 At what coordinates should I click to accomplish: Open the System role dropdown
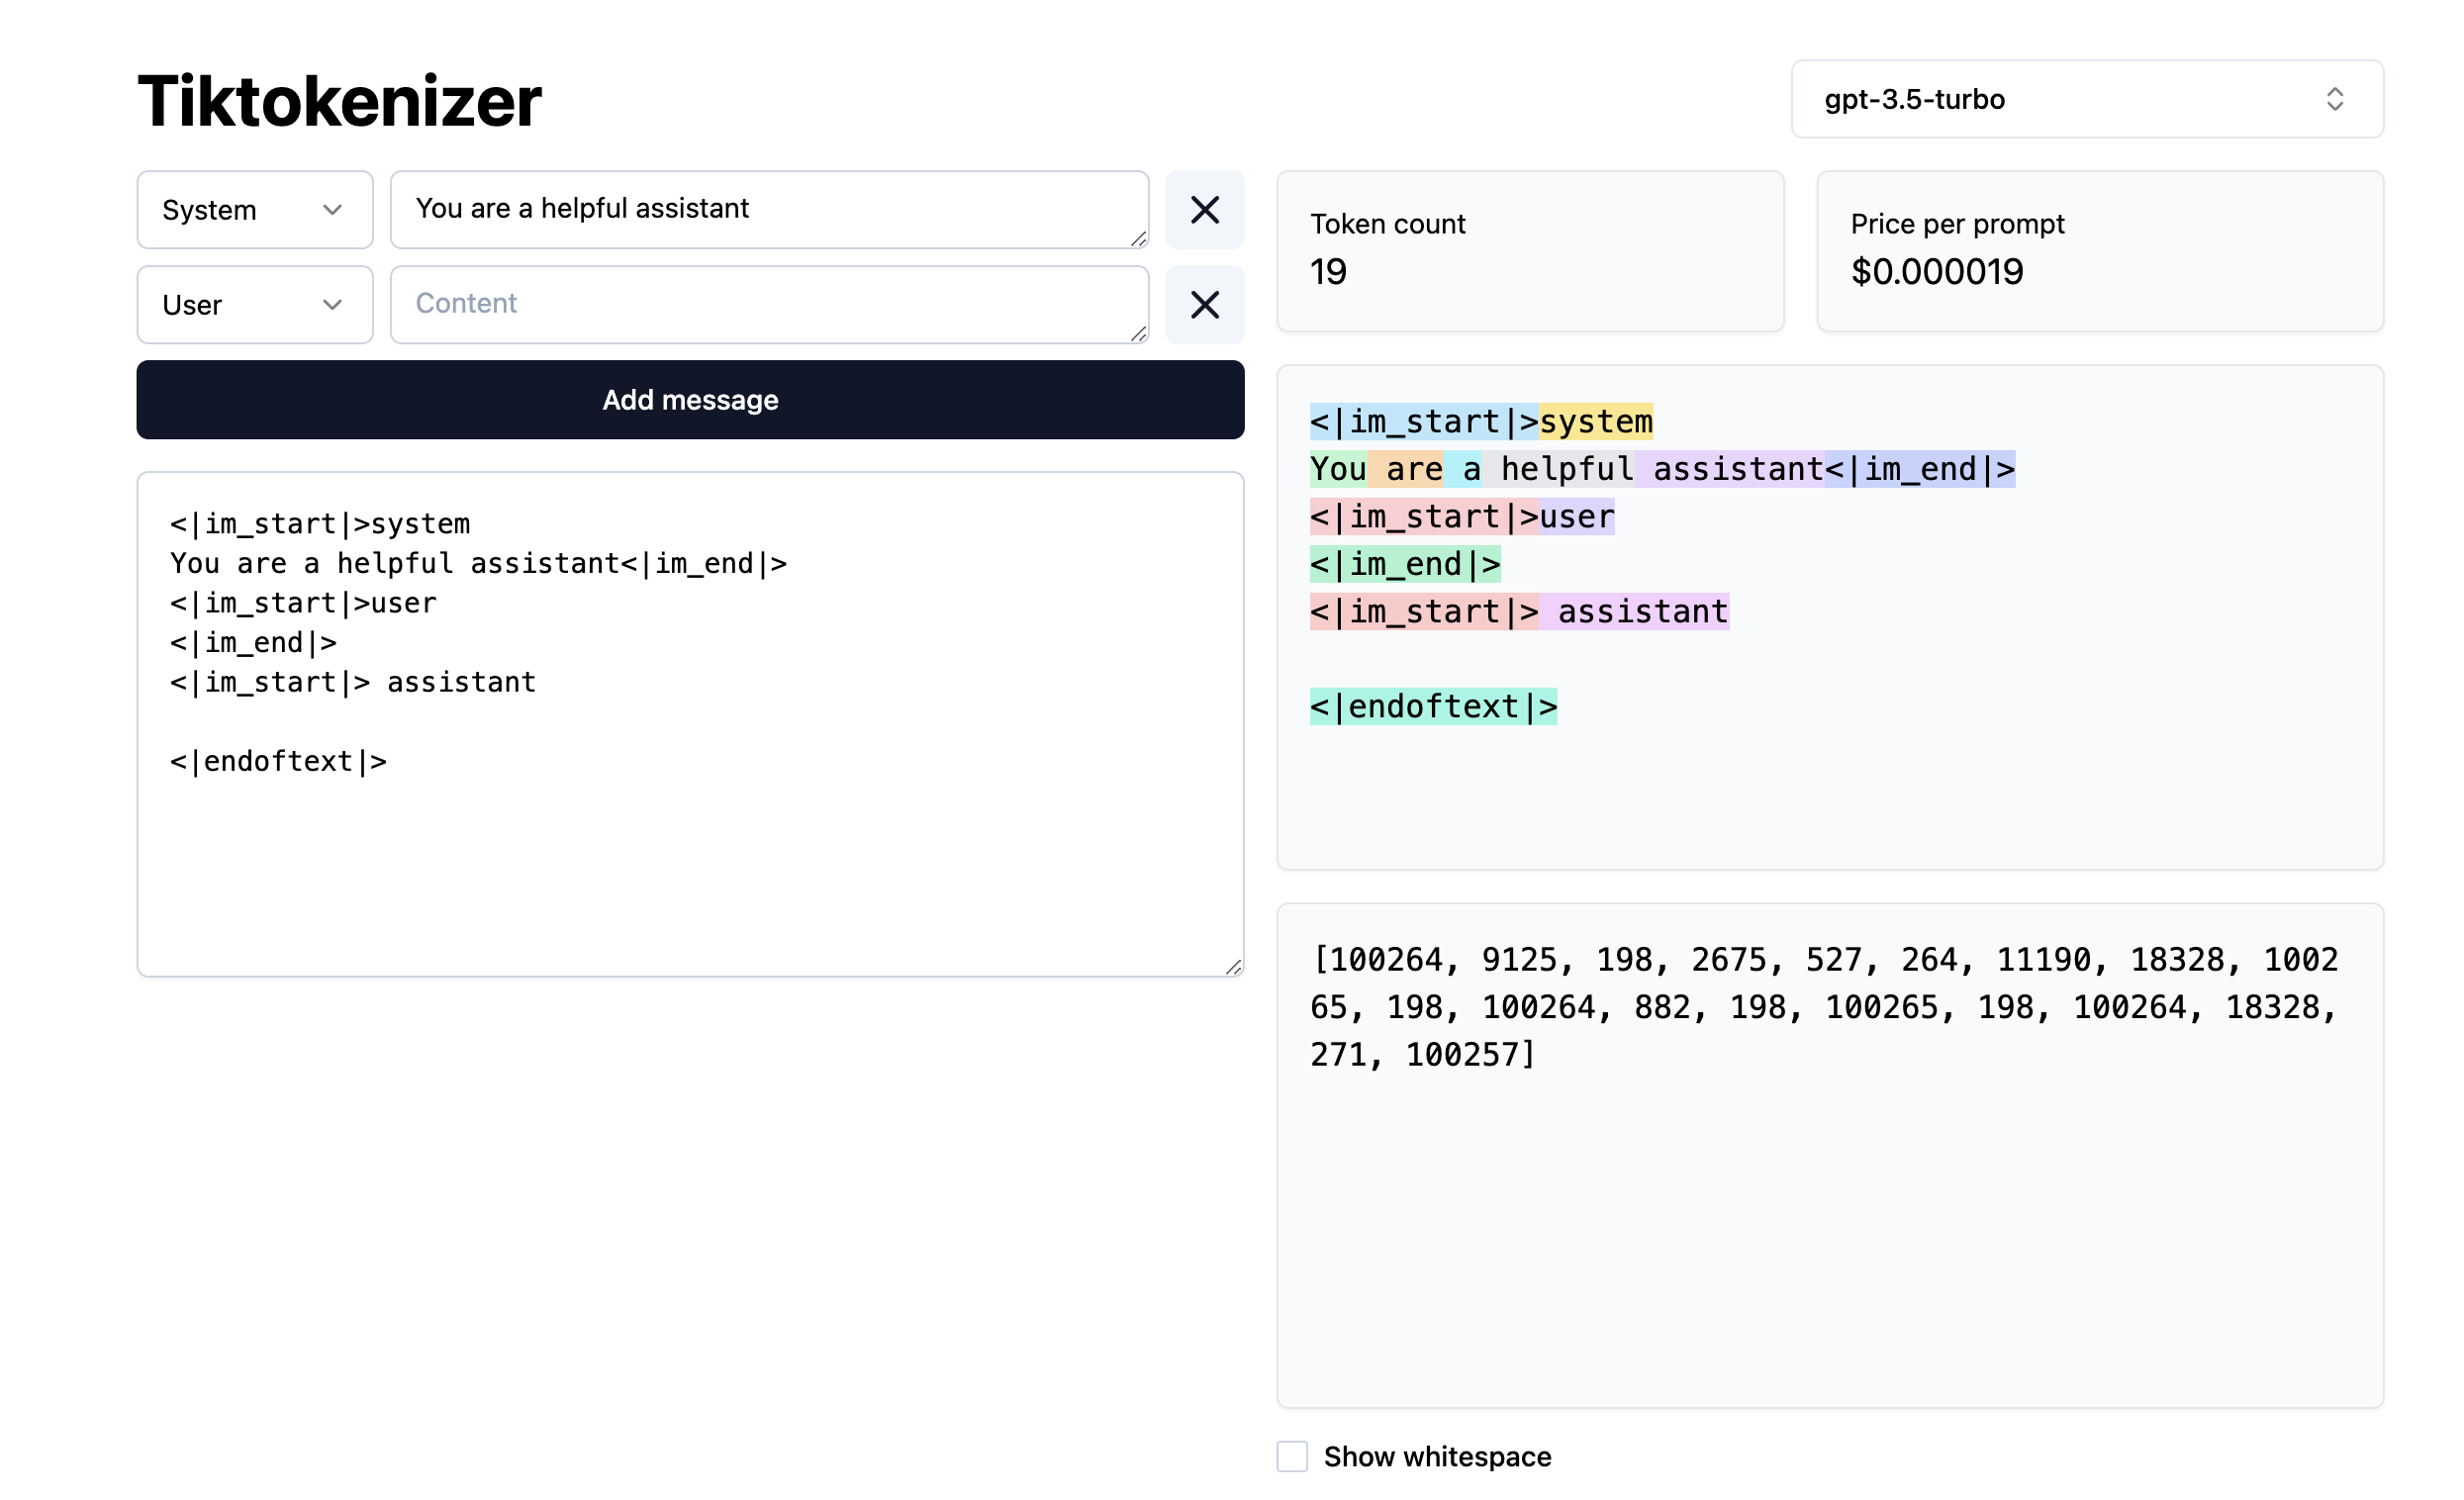click(255, 210)
